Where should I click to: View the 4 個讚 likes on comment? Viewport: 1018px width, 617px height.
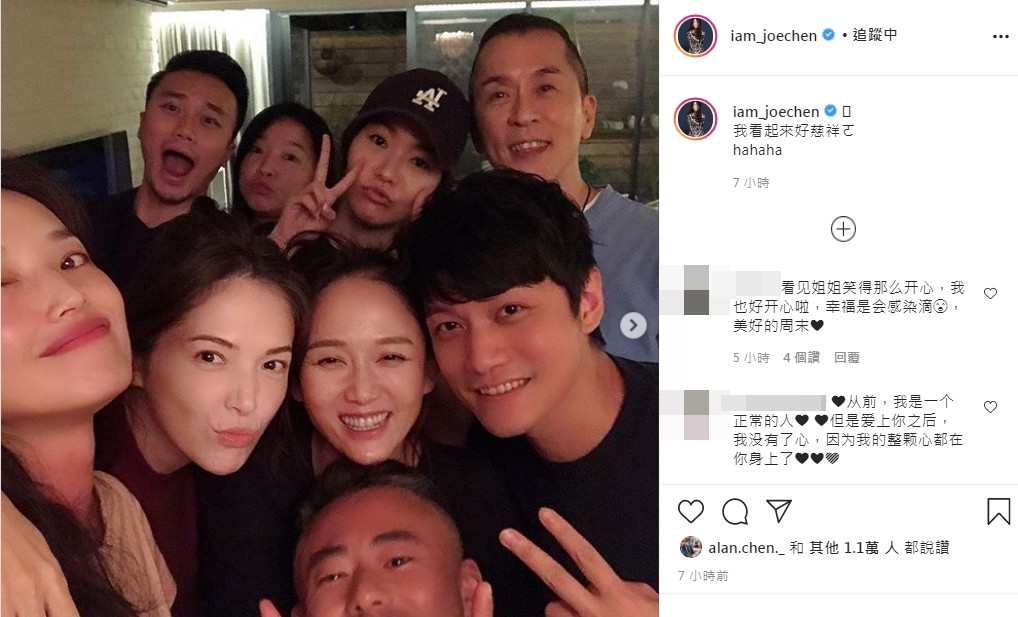801,357
